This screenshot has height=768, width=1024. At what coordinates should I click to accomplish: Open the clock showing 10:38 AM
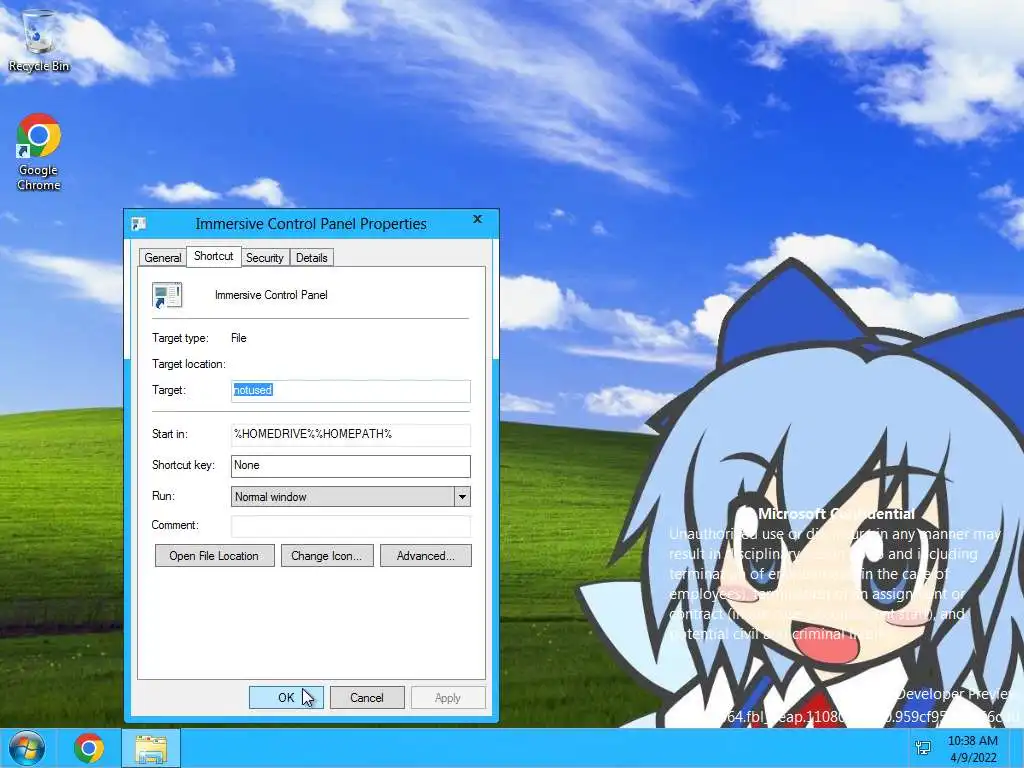(x=972, y=749)
